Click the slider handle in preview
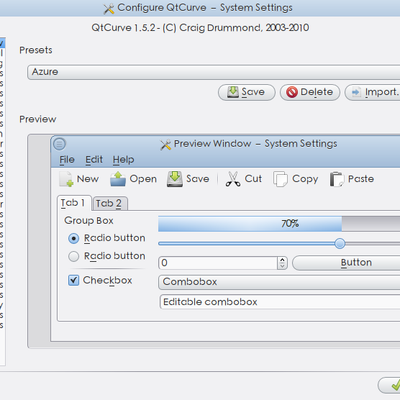Screen dimensions: 400x400 [340, 244]
